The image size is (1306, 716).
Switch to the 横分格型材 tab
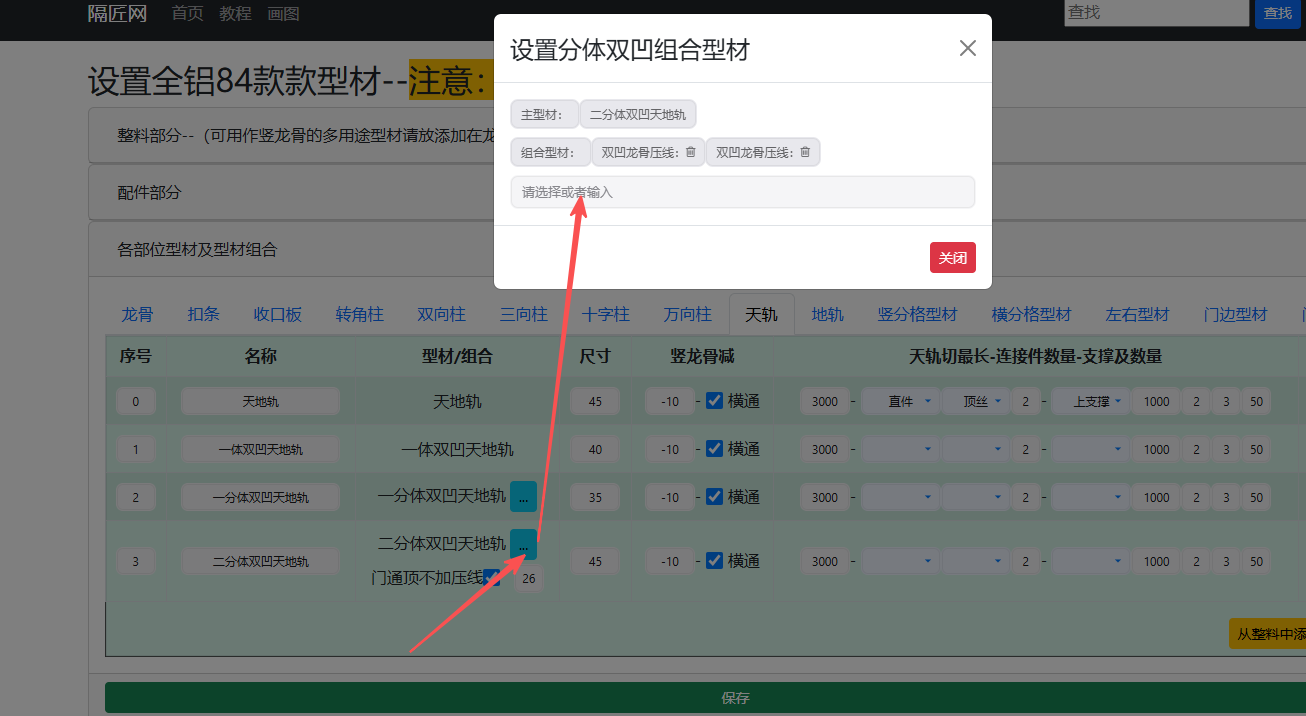(1031, 314)
